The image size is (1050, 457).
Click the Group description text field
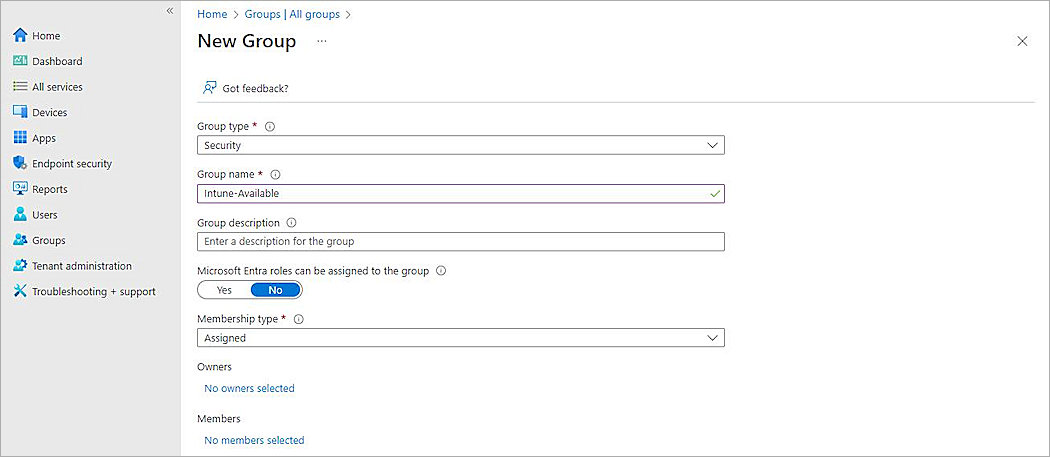[461, 241]
